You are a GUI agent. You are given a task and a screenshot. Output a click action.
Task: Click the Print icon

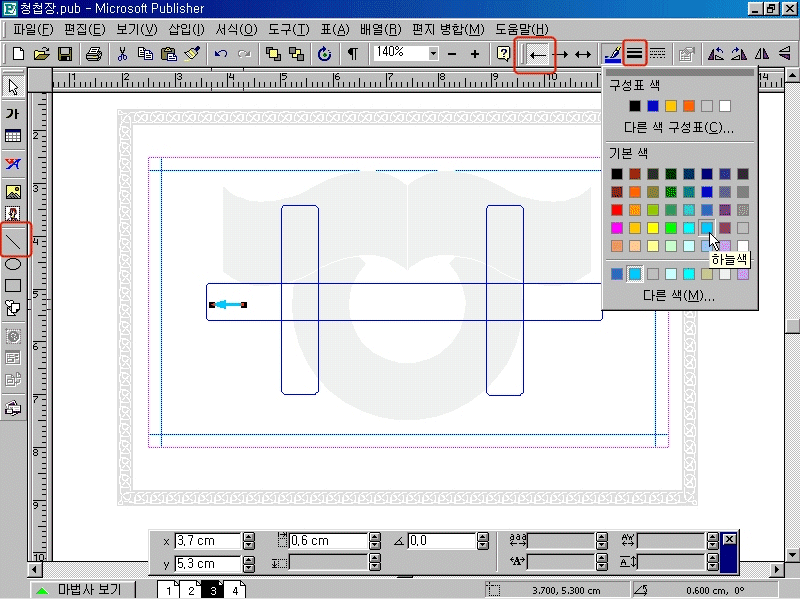point(94,54)
